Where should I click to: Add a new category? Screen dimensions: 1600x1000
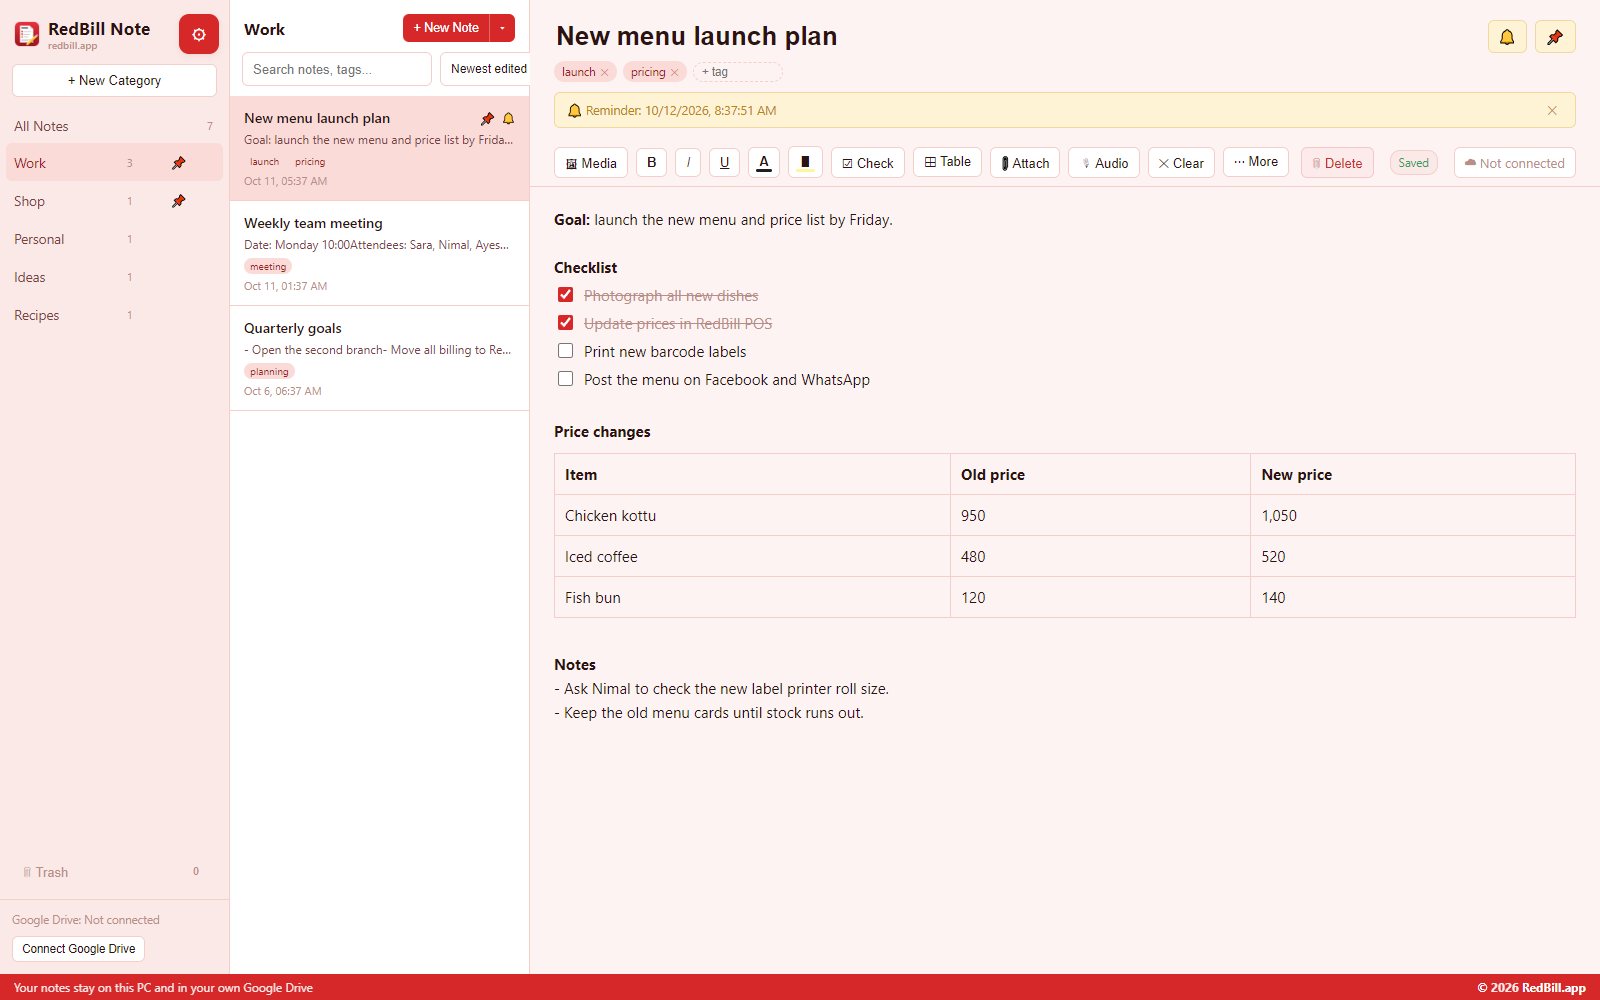click(114, 81)
